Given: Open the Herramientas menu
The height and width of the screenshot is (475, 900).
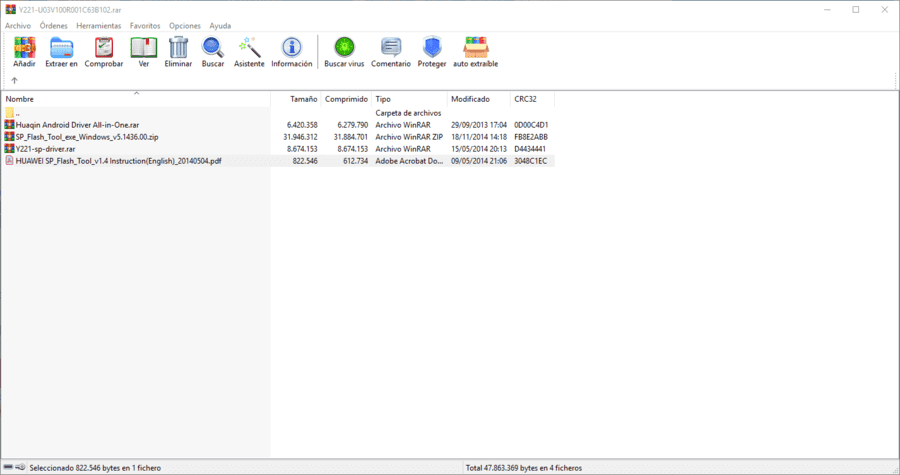Looking at the screenshot, I should 99,26.
